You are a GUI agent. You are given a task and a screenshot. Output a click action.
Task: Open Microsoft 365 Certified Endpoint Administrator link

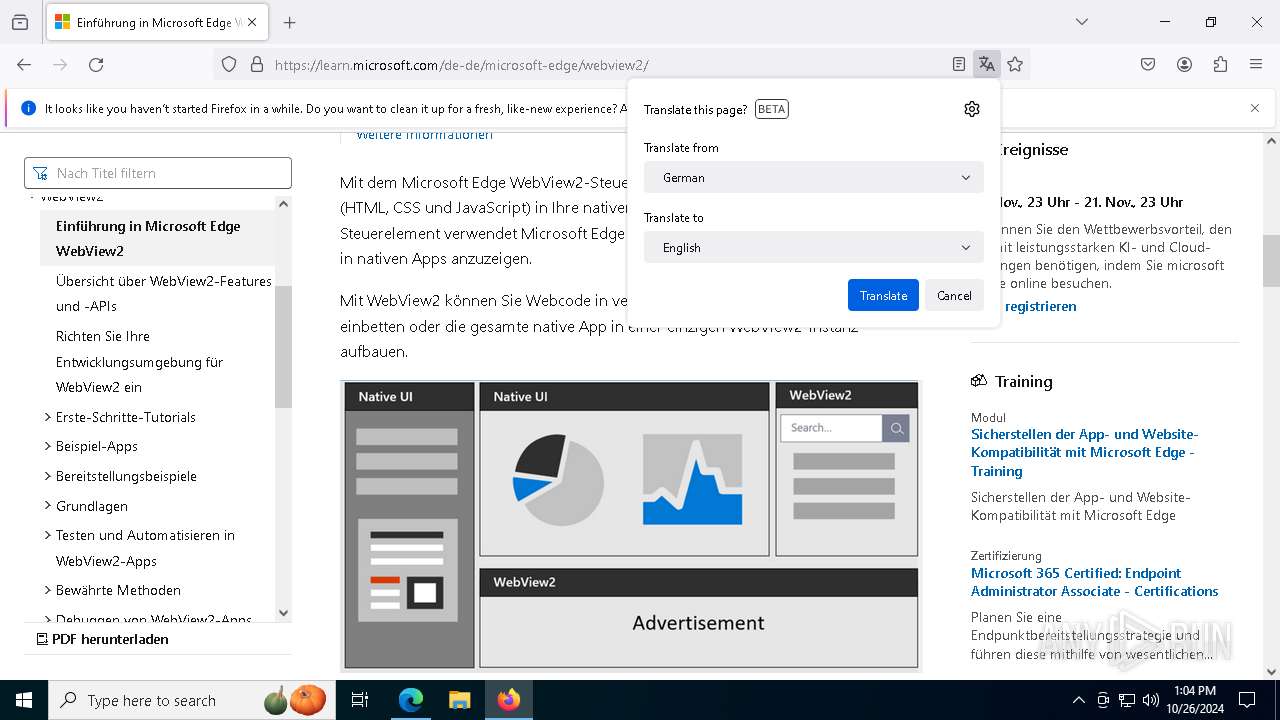[x=1095, y=582]
